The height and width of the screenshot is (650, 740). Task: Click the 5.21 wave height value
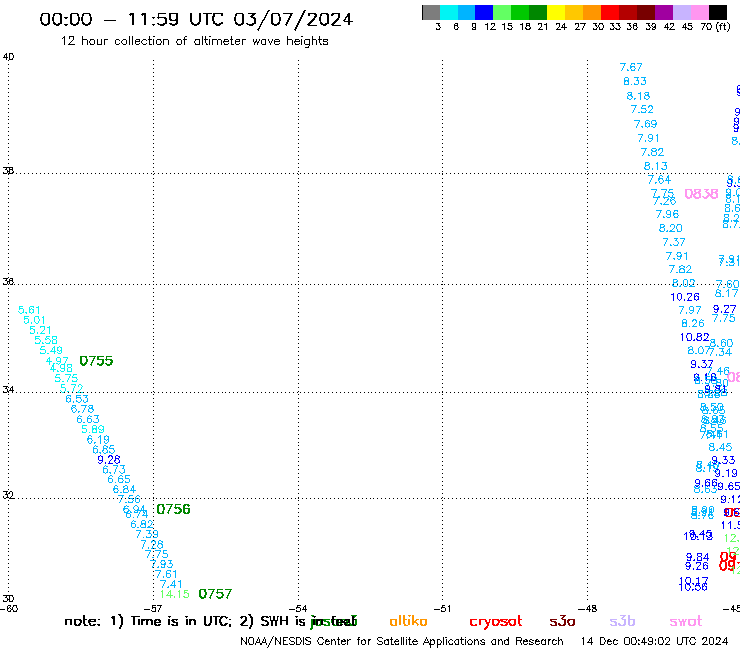click(40, 330)
